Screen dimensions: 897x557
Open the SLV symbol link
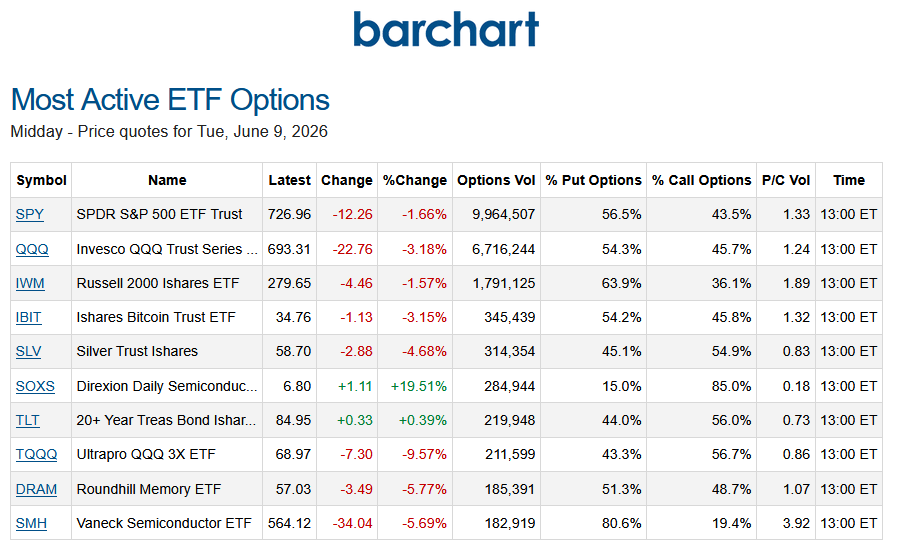[29, 351]
